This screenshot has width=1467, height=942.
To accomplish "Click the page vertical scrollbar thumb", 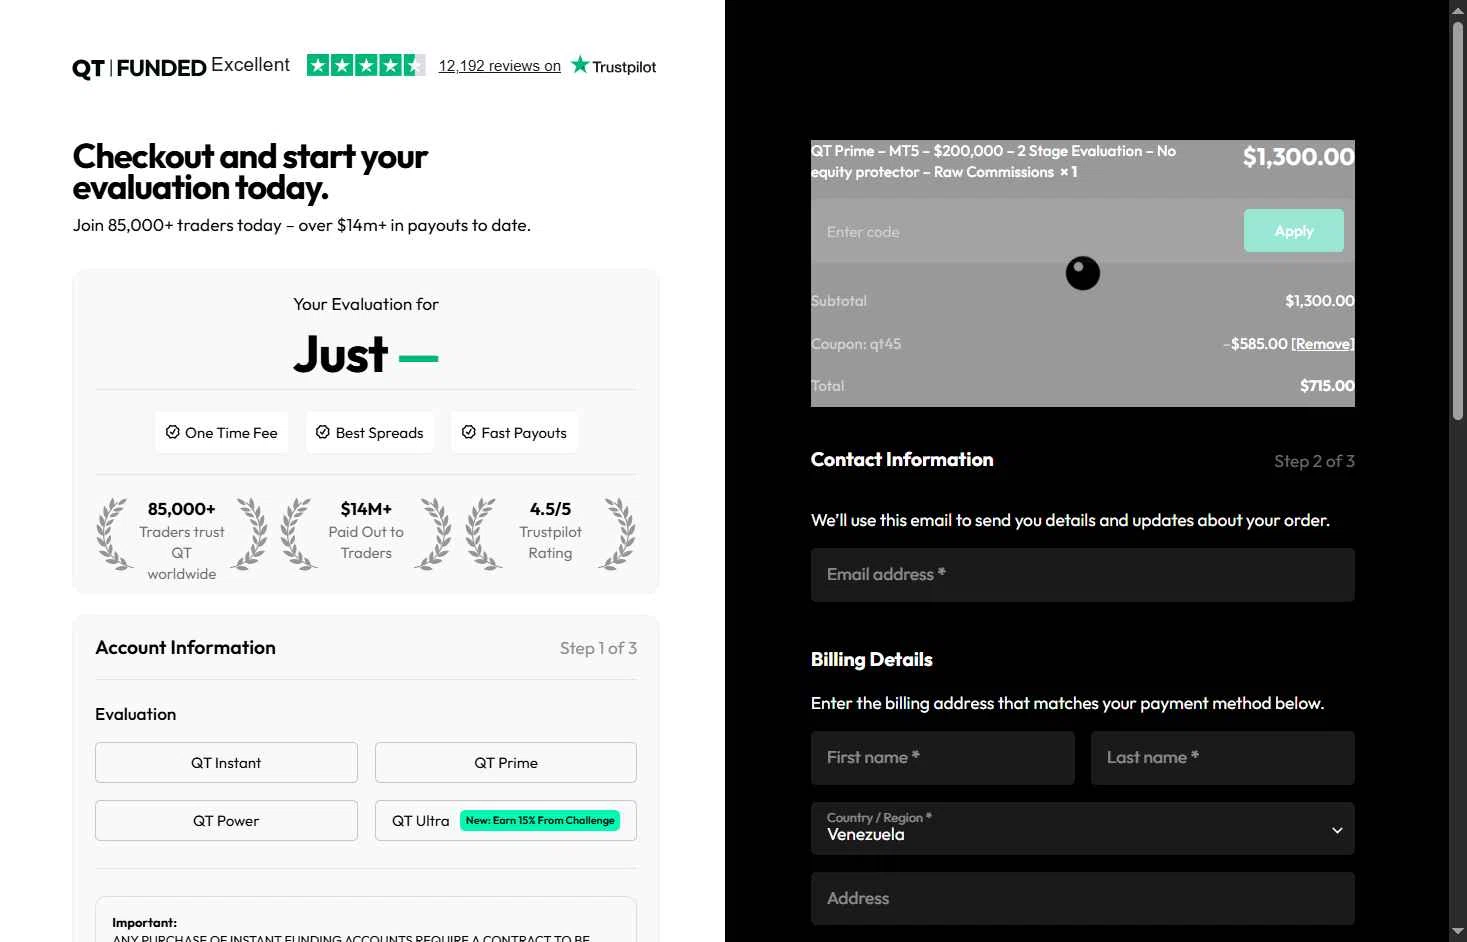I will 1458,220.
